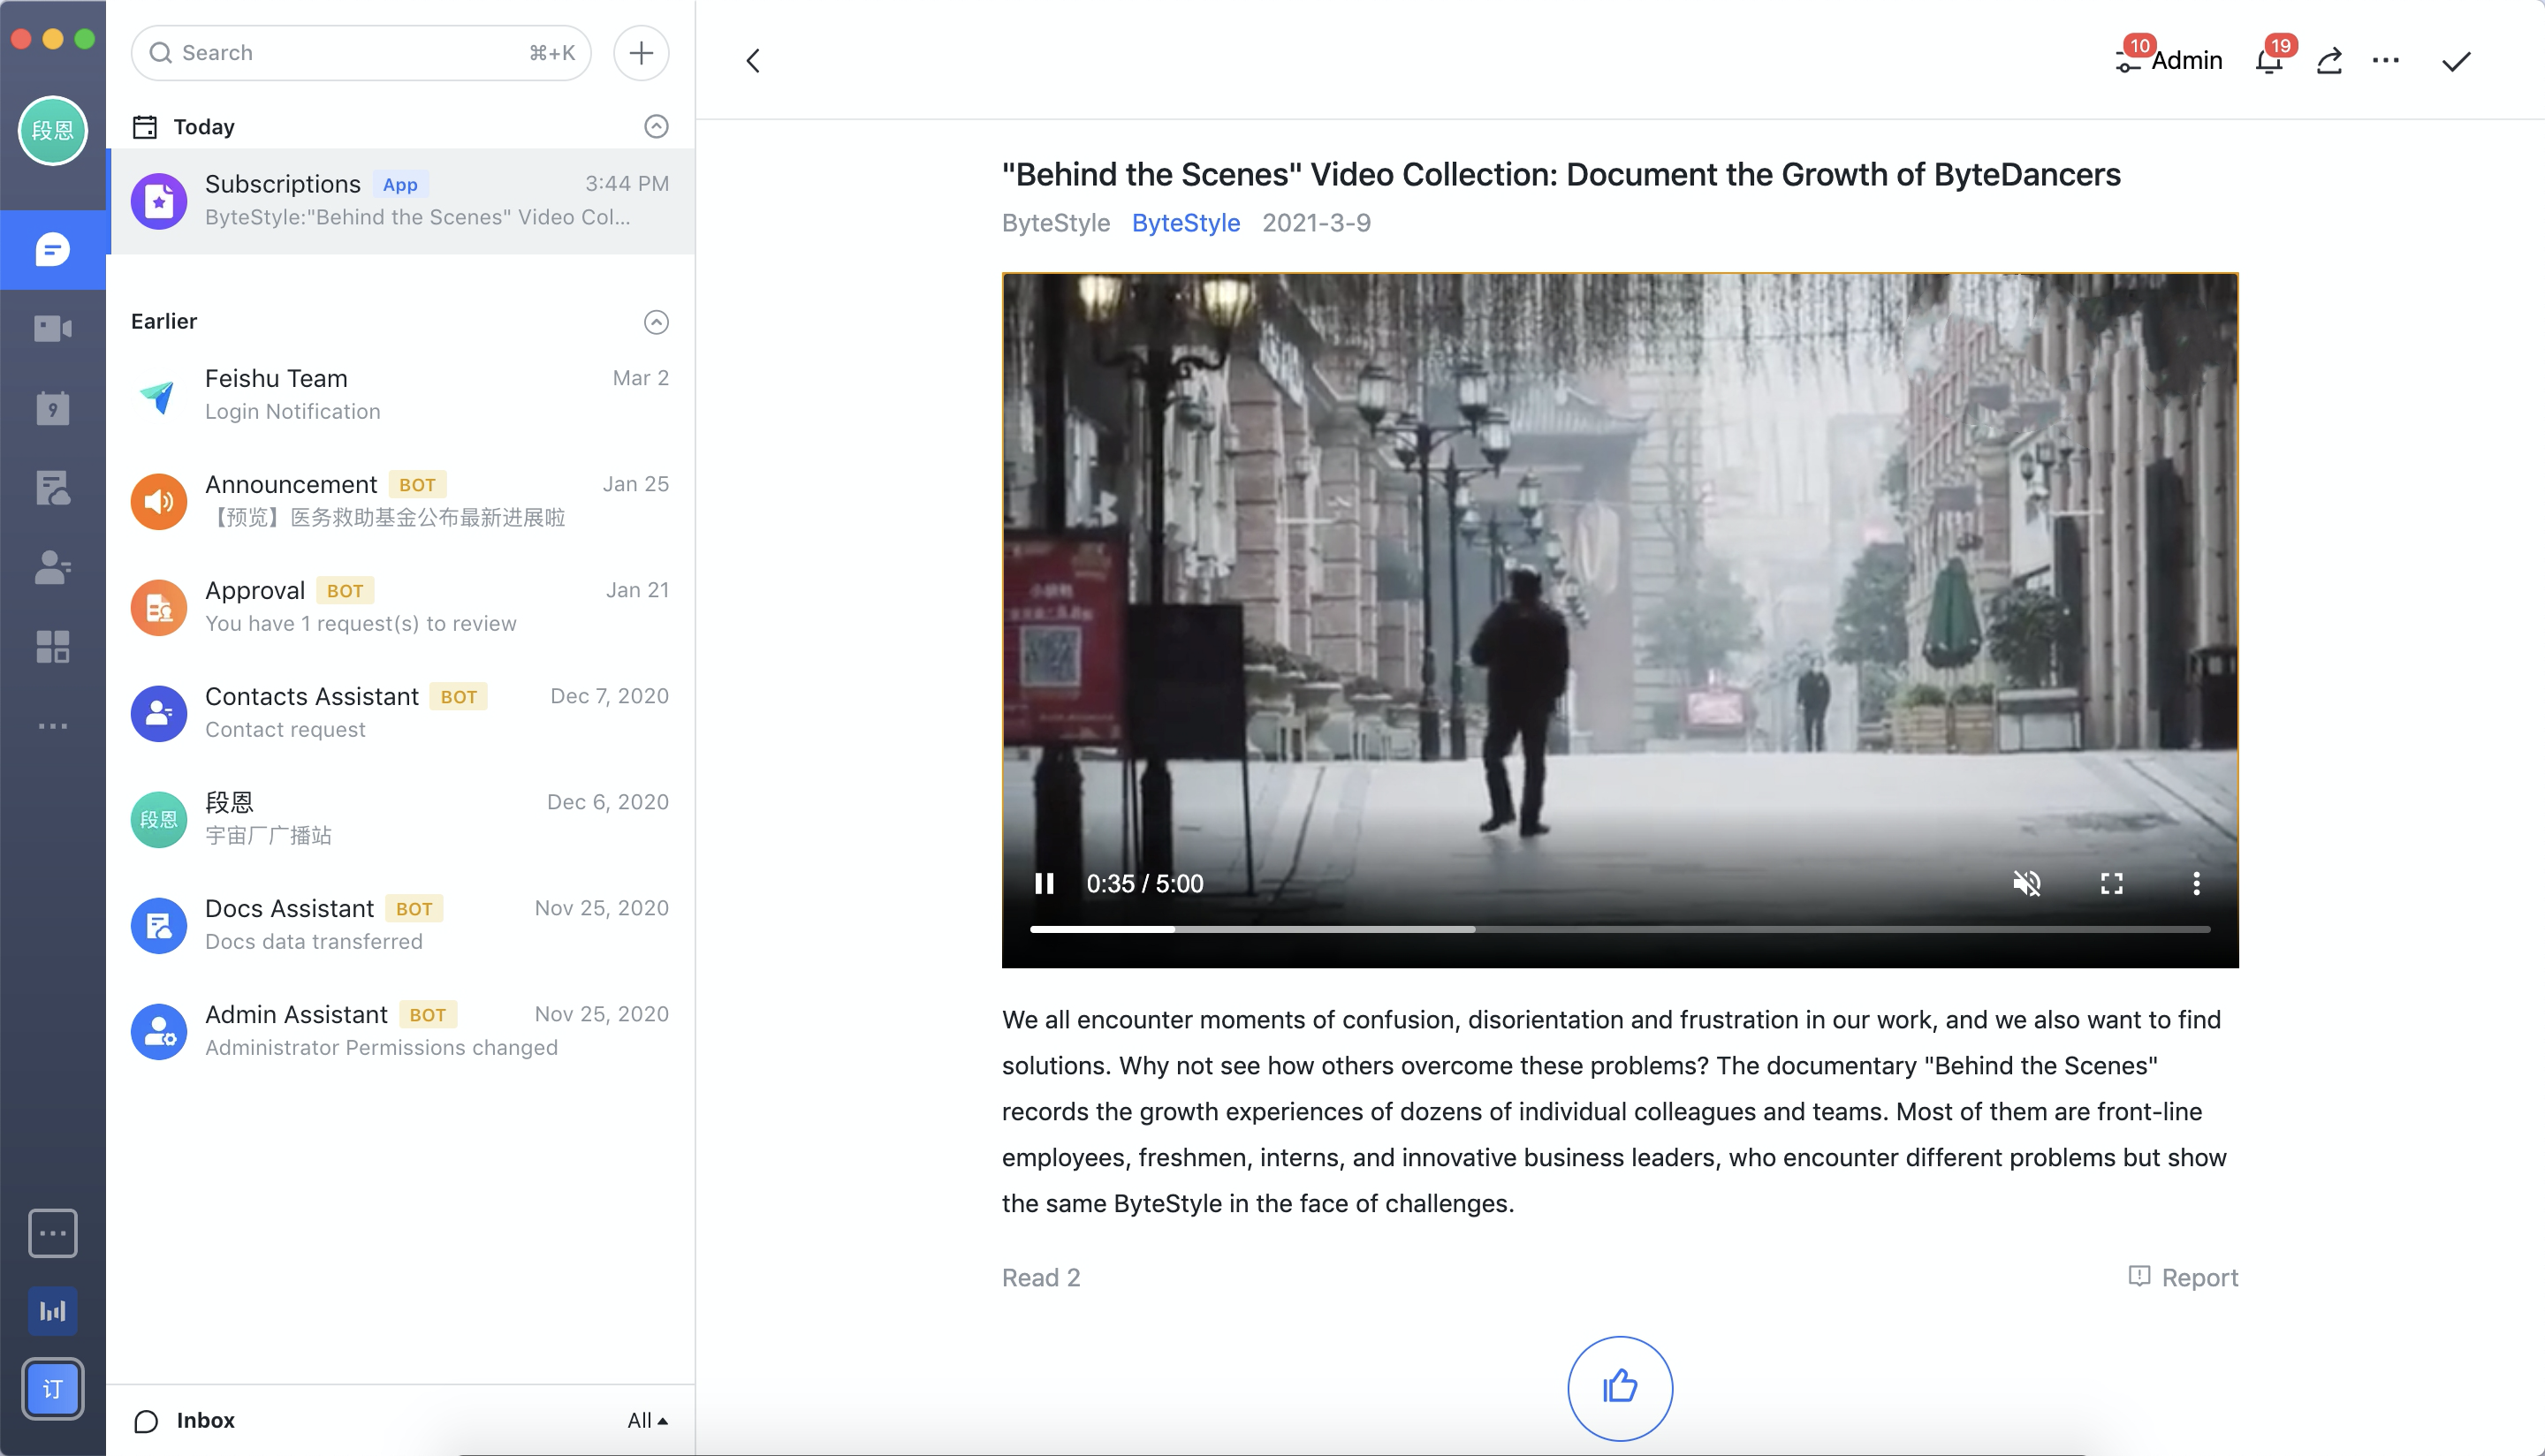
Task: Click the notification bell icon
Action: tap(2269, 61)
